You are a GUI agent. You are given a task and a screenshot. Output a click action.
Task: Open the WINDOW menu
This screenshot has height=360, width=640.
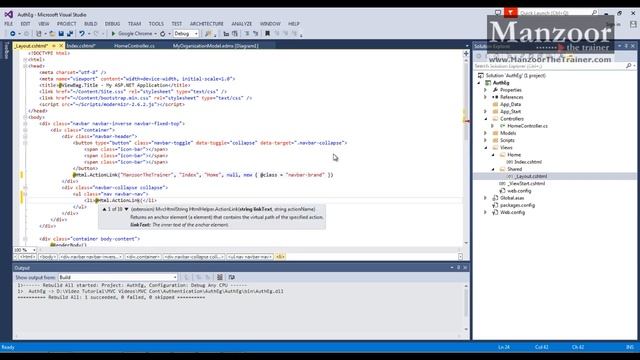tap(270, 24)
